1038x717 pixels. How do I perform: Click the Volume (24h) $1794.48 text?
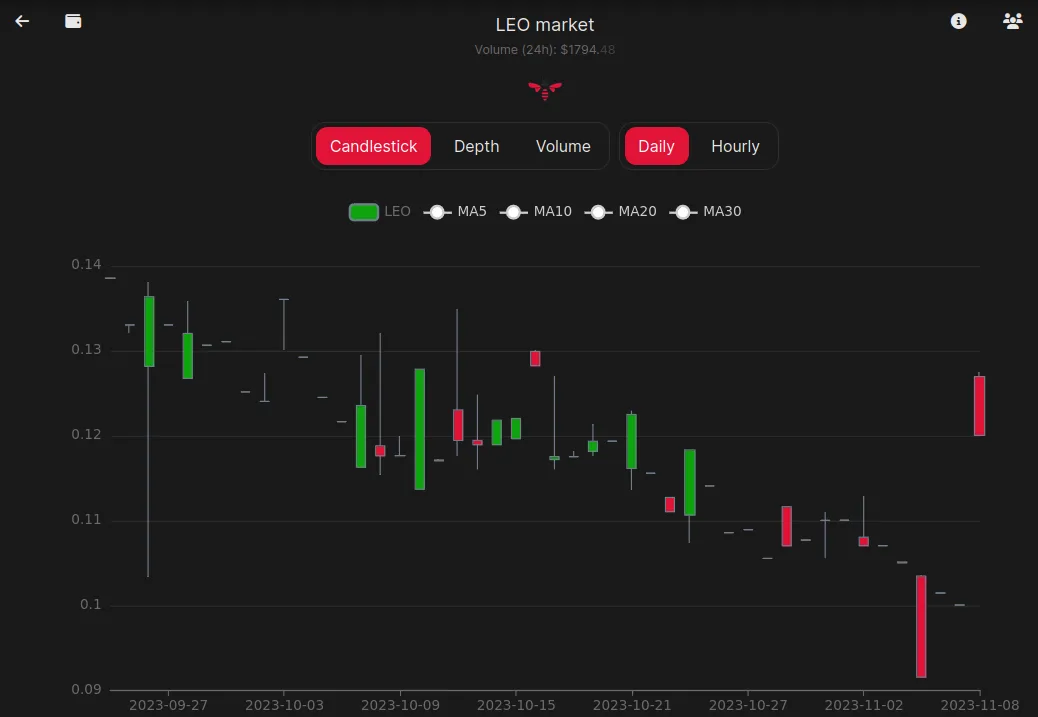[x=545, y=50]
